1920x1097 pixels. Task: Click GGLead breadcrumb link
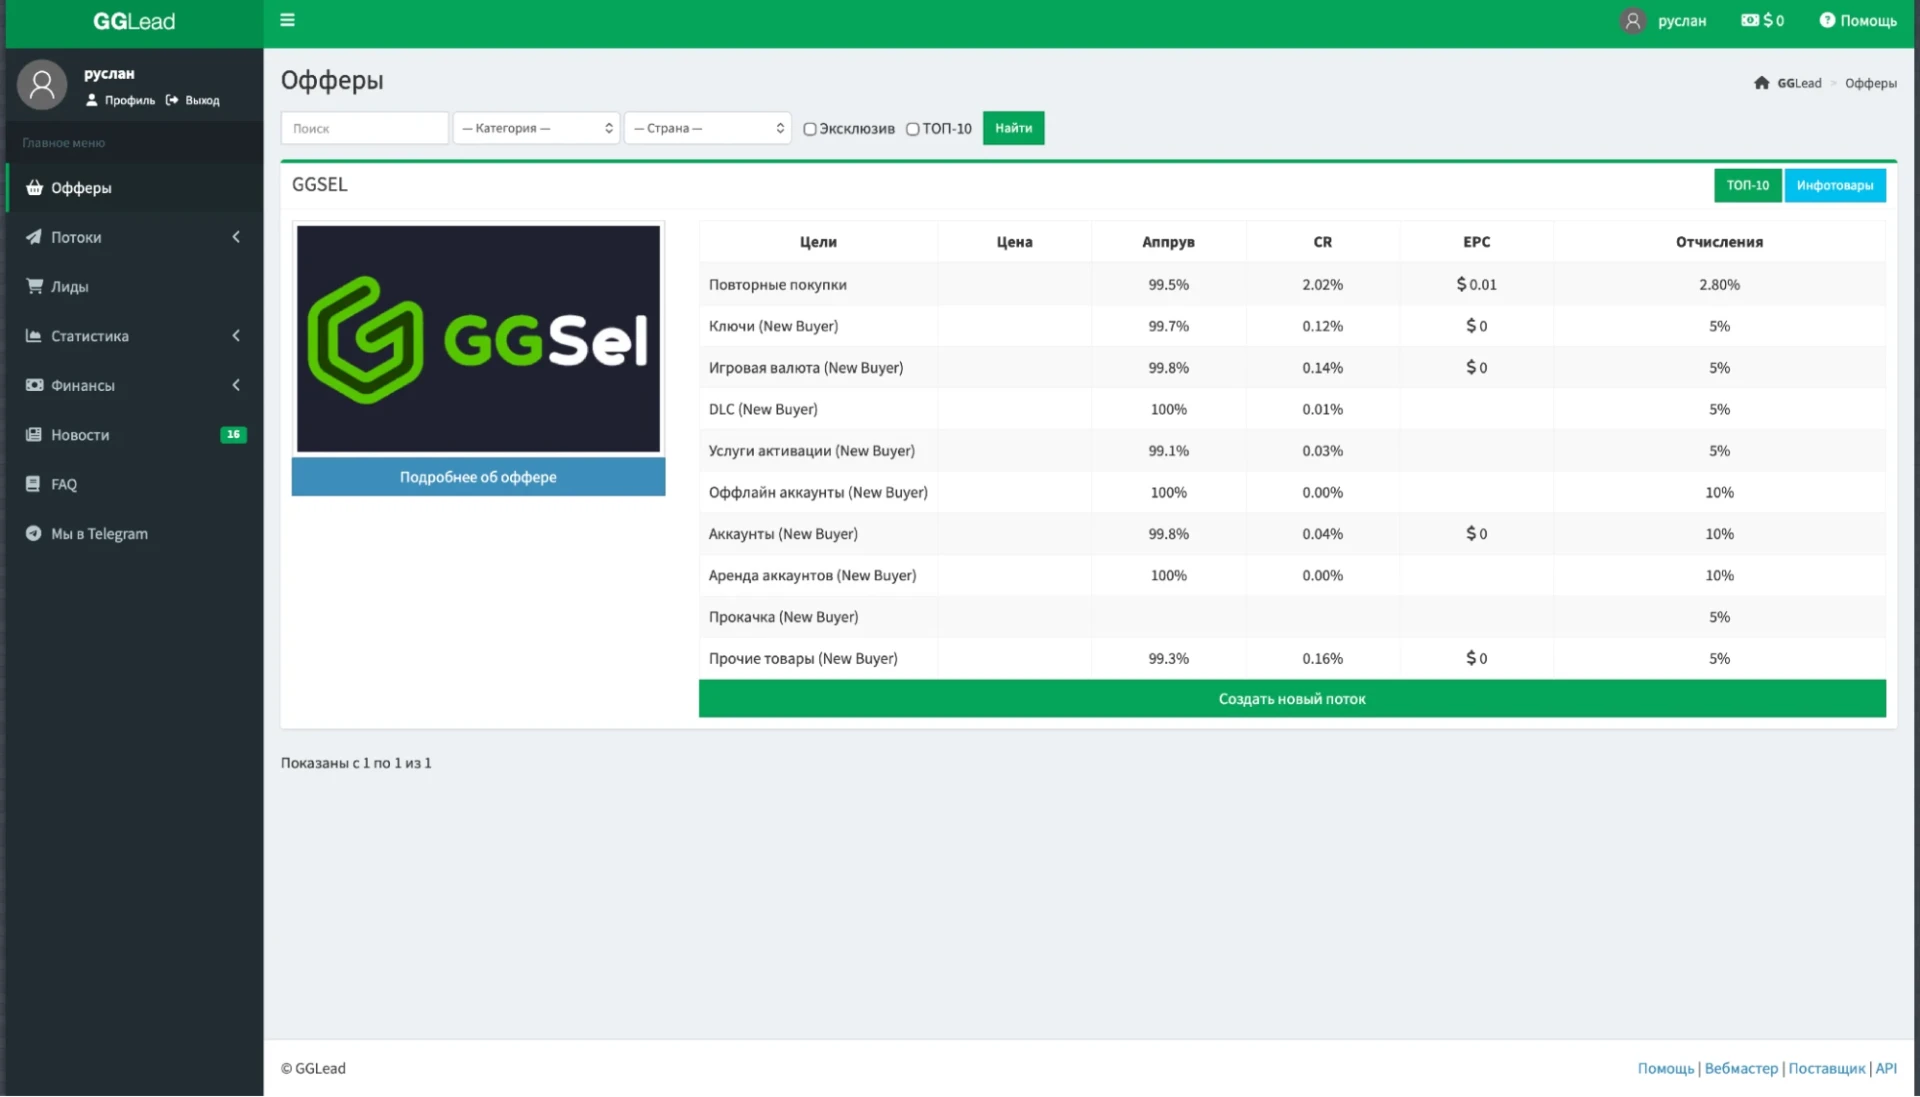[x=1799, y=83]
